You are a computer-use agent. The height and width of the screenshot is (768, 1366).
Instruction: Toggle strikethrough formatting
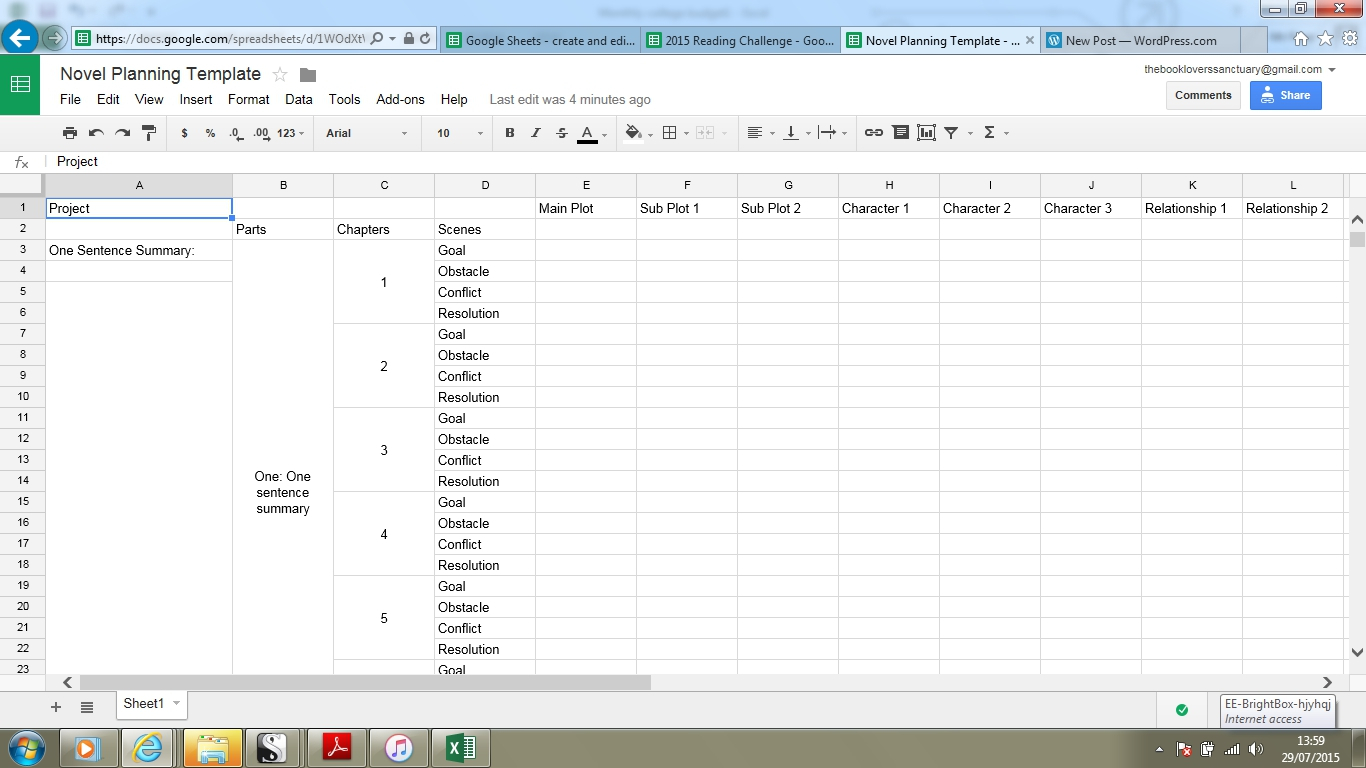click(x=561, y=133)
